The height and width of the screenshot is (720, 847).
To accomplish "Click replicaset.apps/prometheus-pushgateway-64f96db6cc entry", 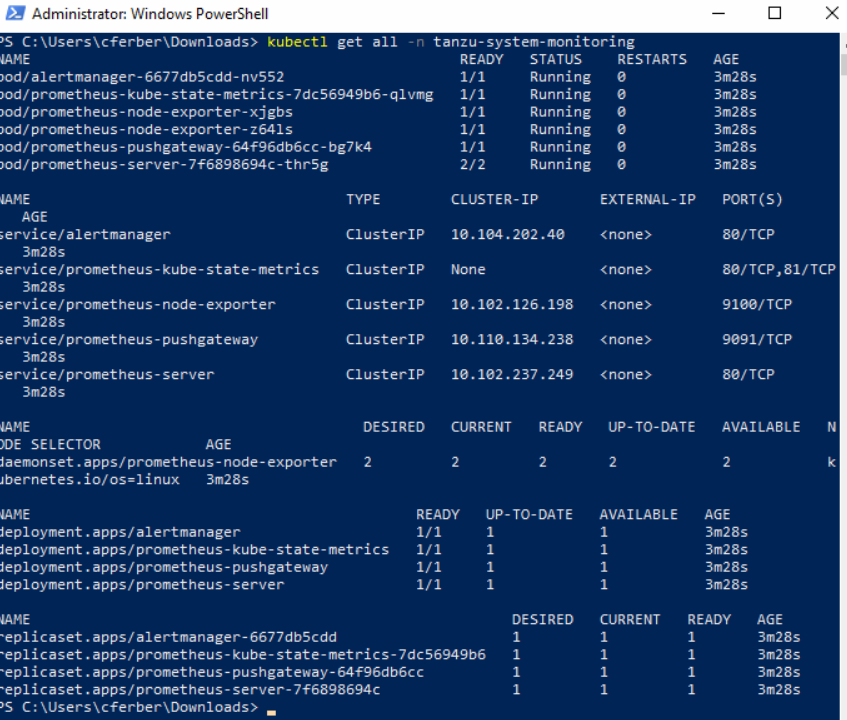I will tap(212, 672).
